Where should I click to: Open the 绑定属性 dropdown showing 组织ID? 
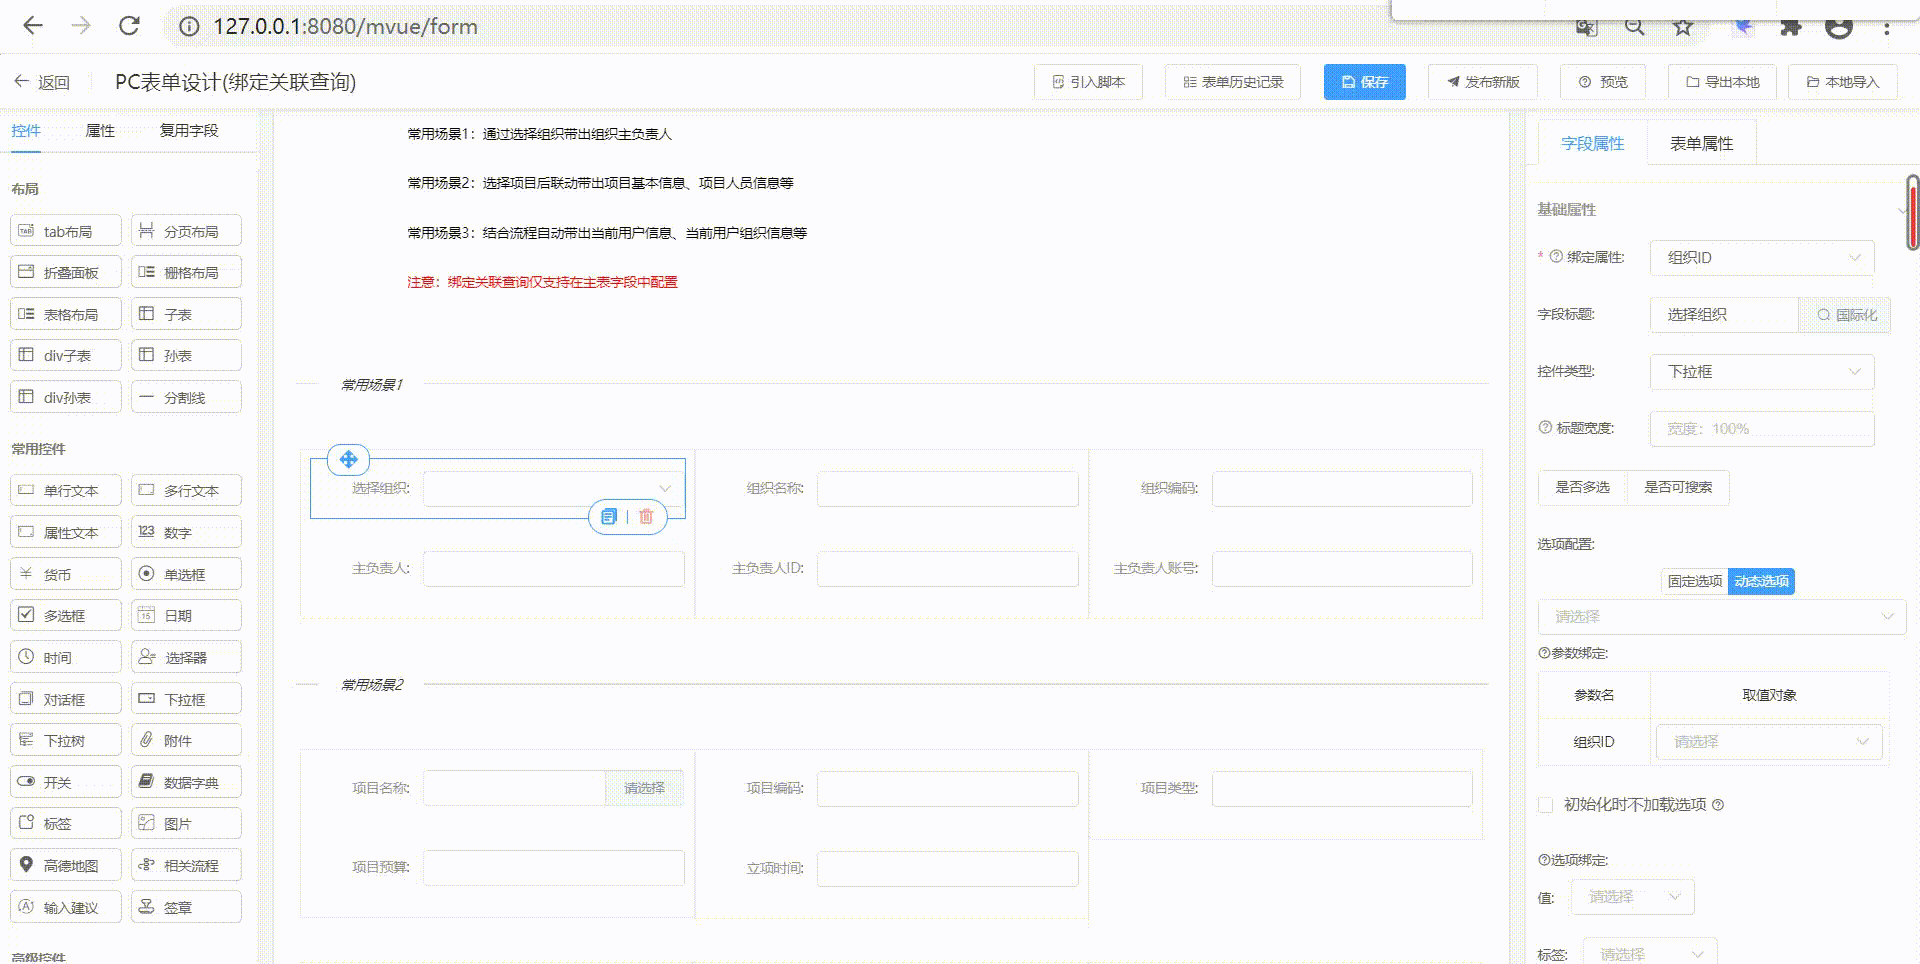tap(1761, 258)
